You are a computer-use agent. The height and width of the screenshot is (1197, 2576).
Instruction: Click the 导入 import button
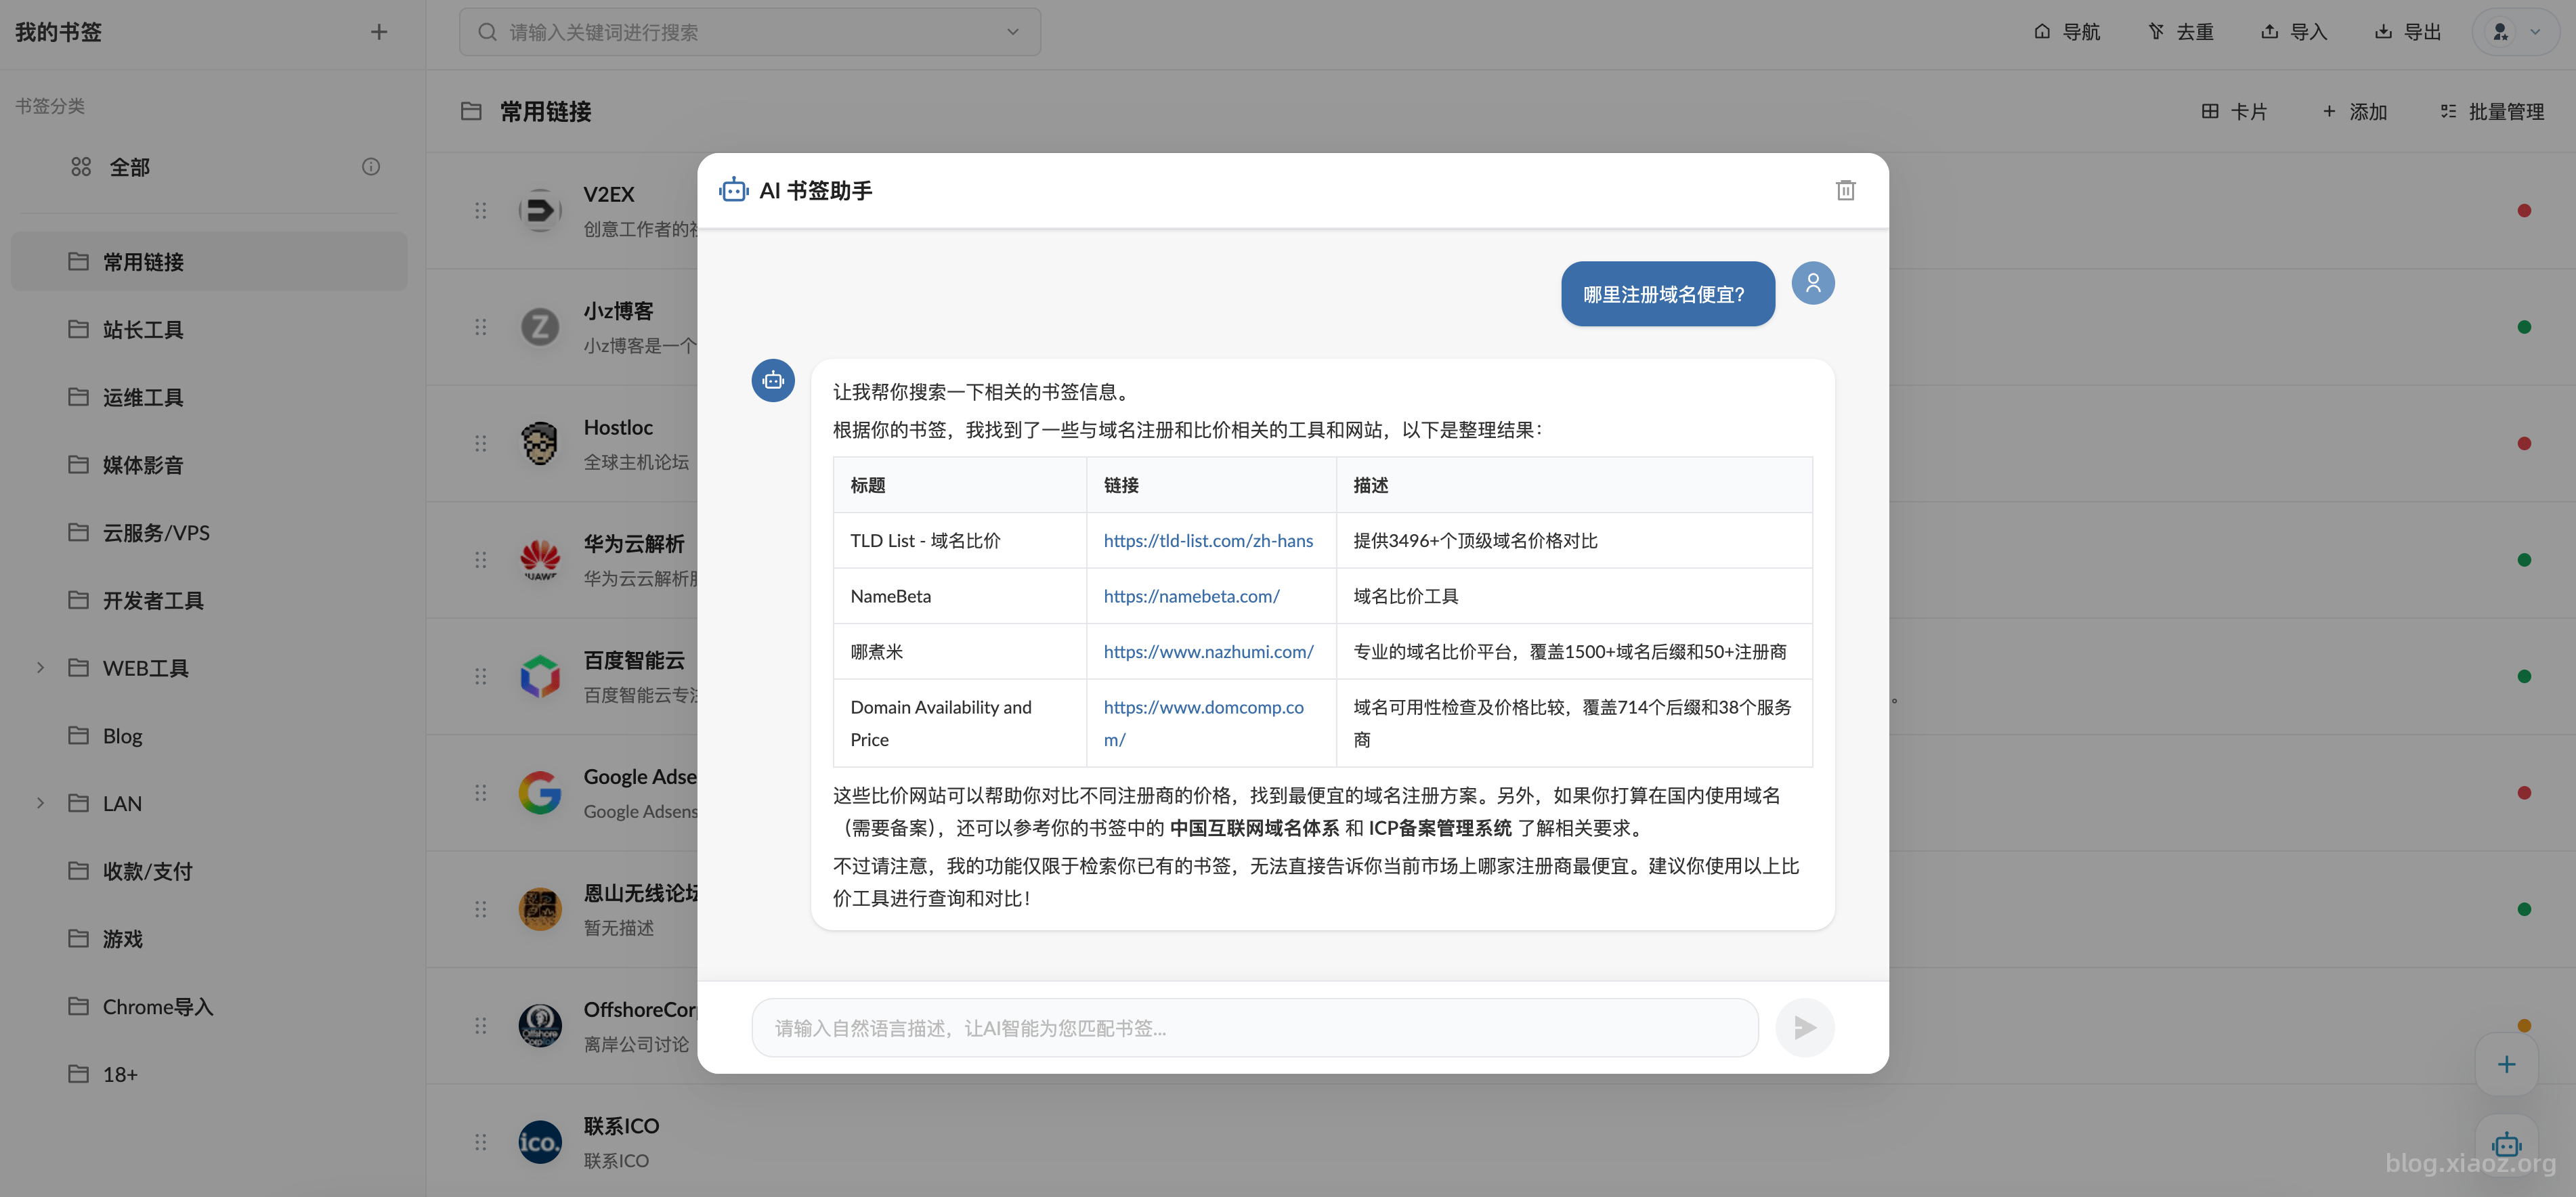[x=2294, y=32]
